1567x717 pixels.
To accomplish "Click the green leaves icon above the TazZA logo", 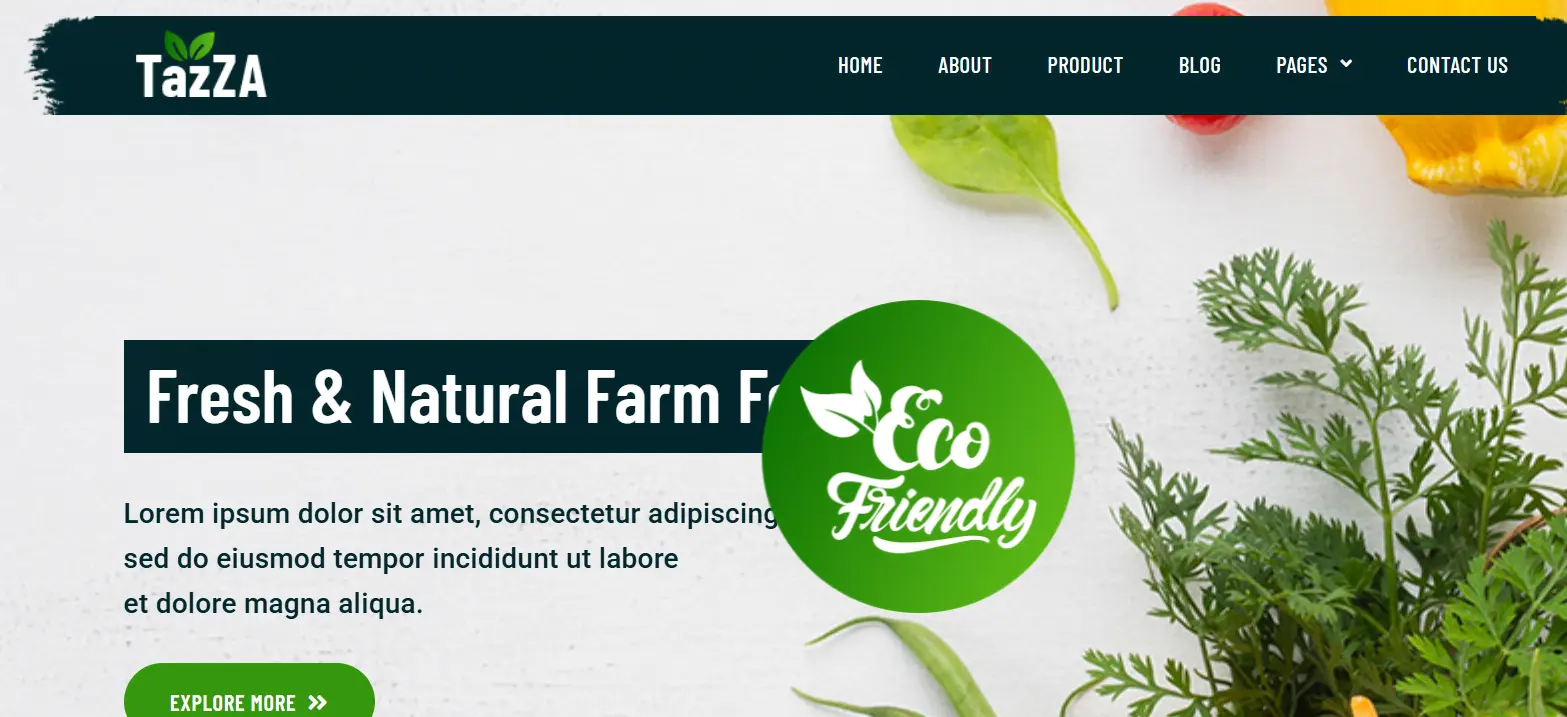I will (x=189, y=46).
